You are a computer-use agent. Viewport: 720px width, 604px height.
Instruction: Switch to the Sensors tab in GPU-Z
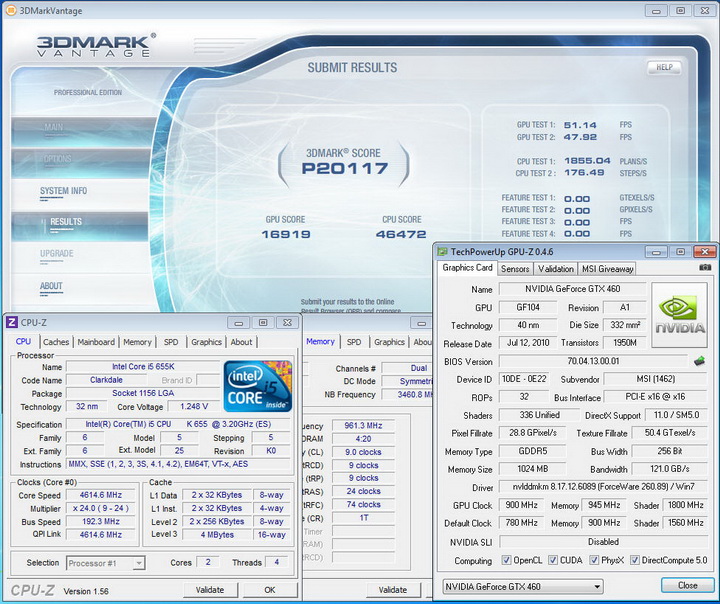[x=515, y=269]
